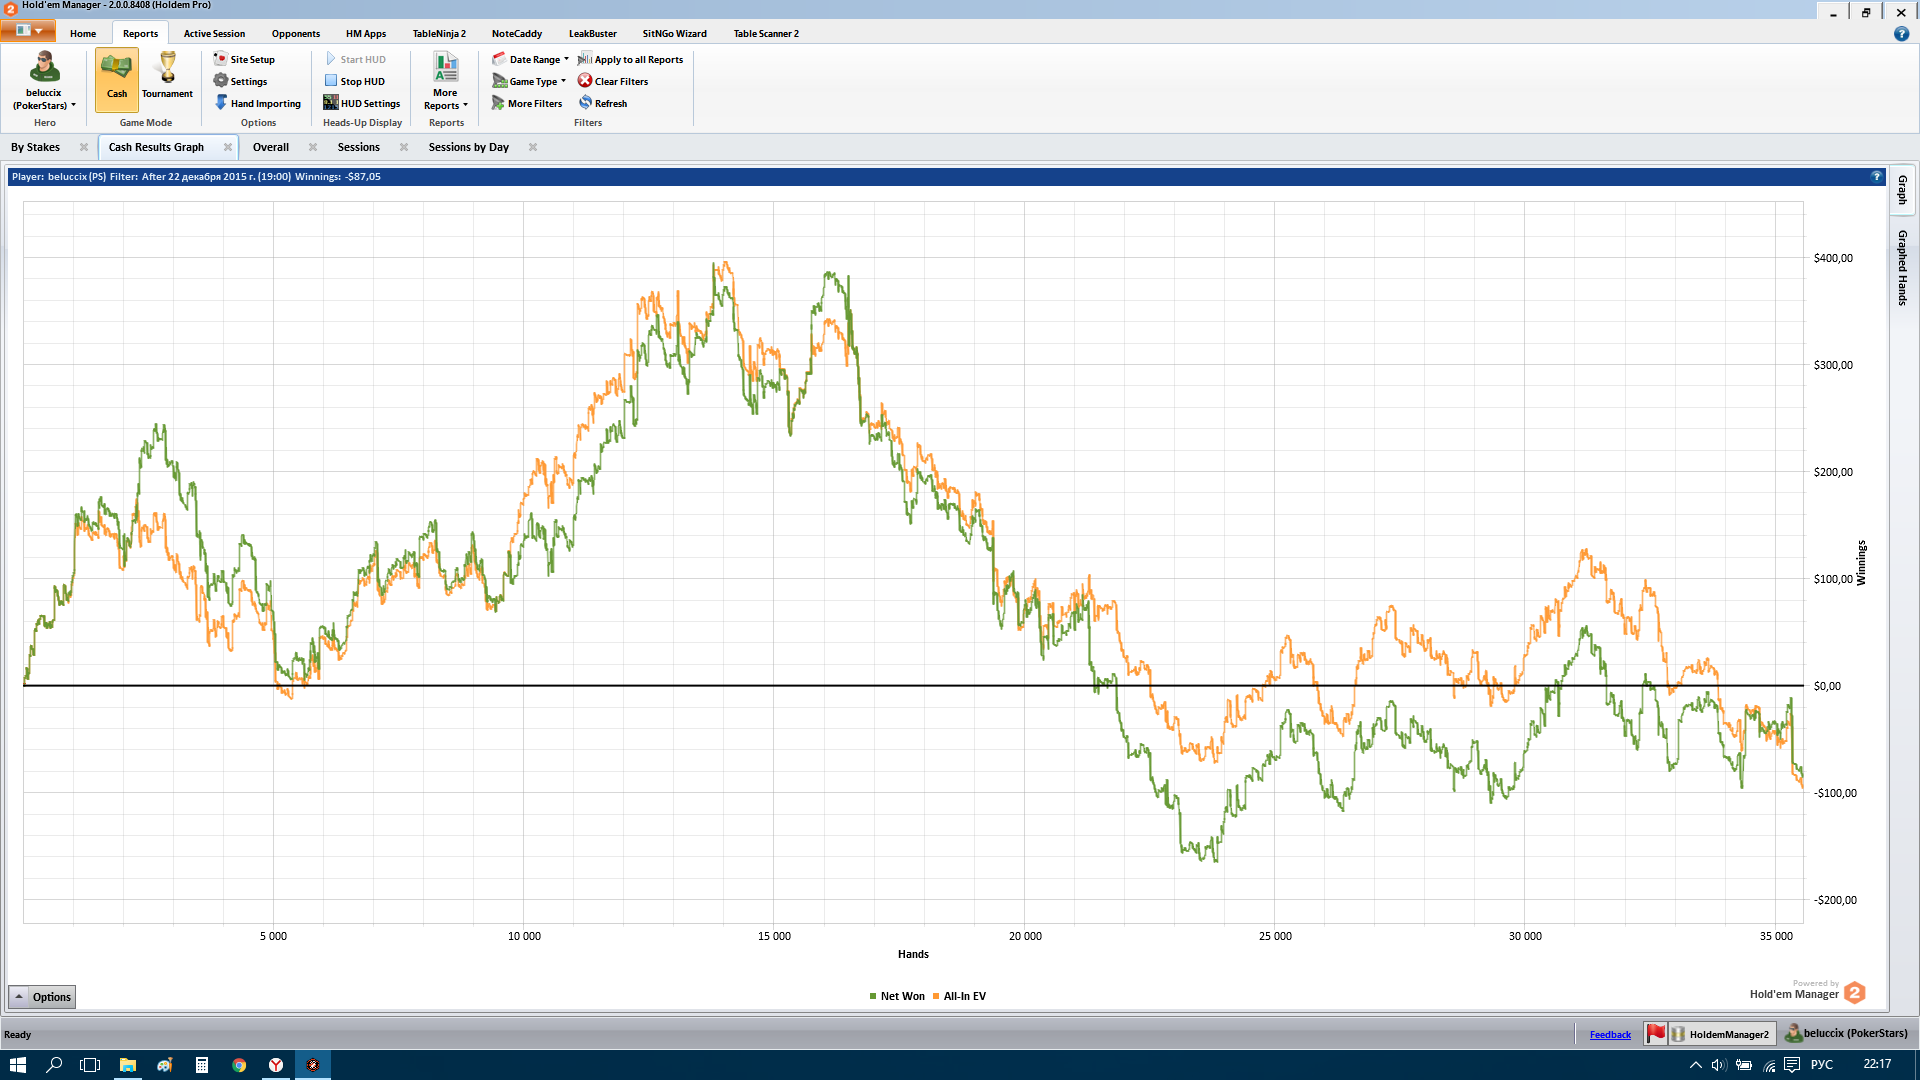This screenshot has width=1920, height=1080.
Task: Open Site Setup
Action: tap(244, 59)
